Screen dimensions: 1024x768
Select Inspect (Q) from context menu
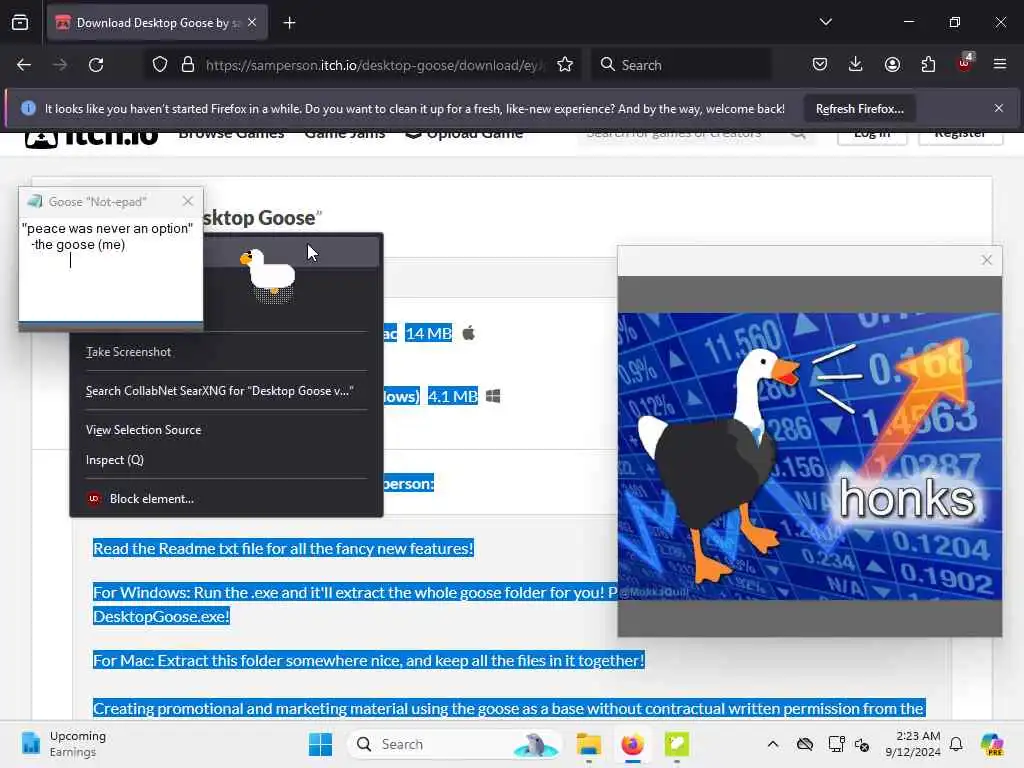pos(226,460)
